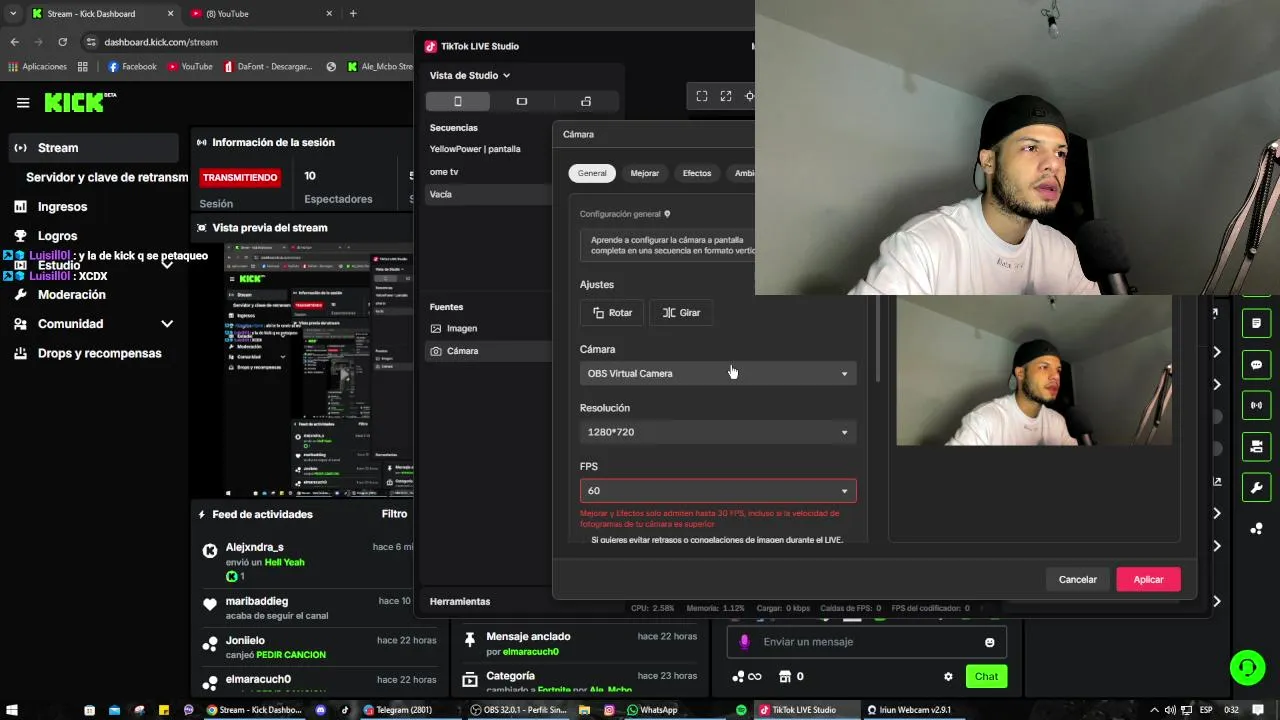The height and width of the screenshot is (720, 1280).
Task: Click the three-dots cluster icon in Kick sidebar
Action: pyautogui.click(x=1257, y=529)
